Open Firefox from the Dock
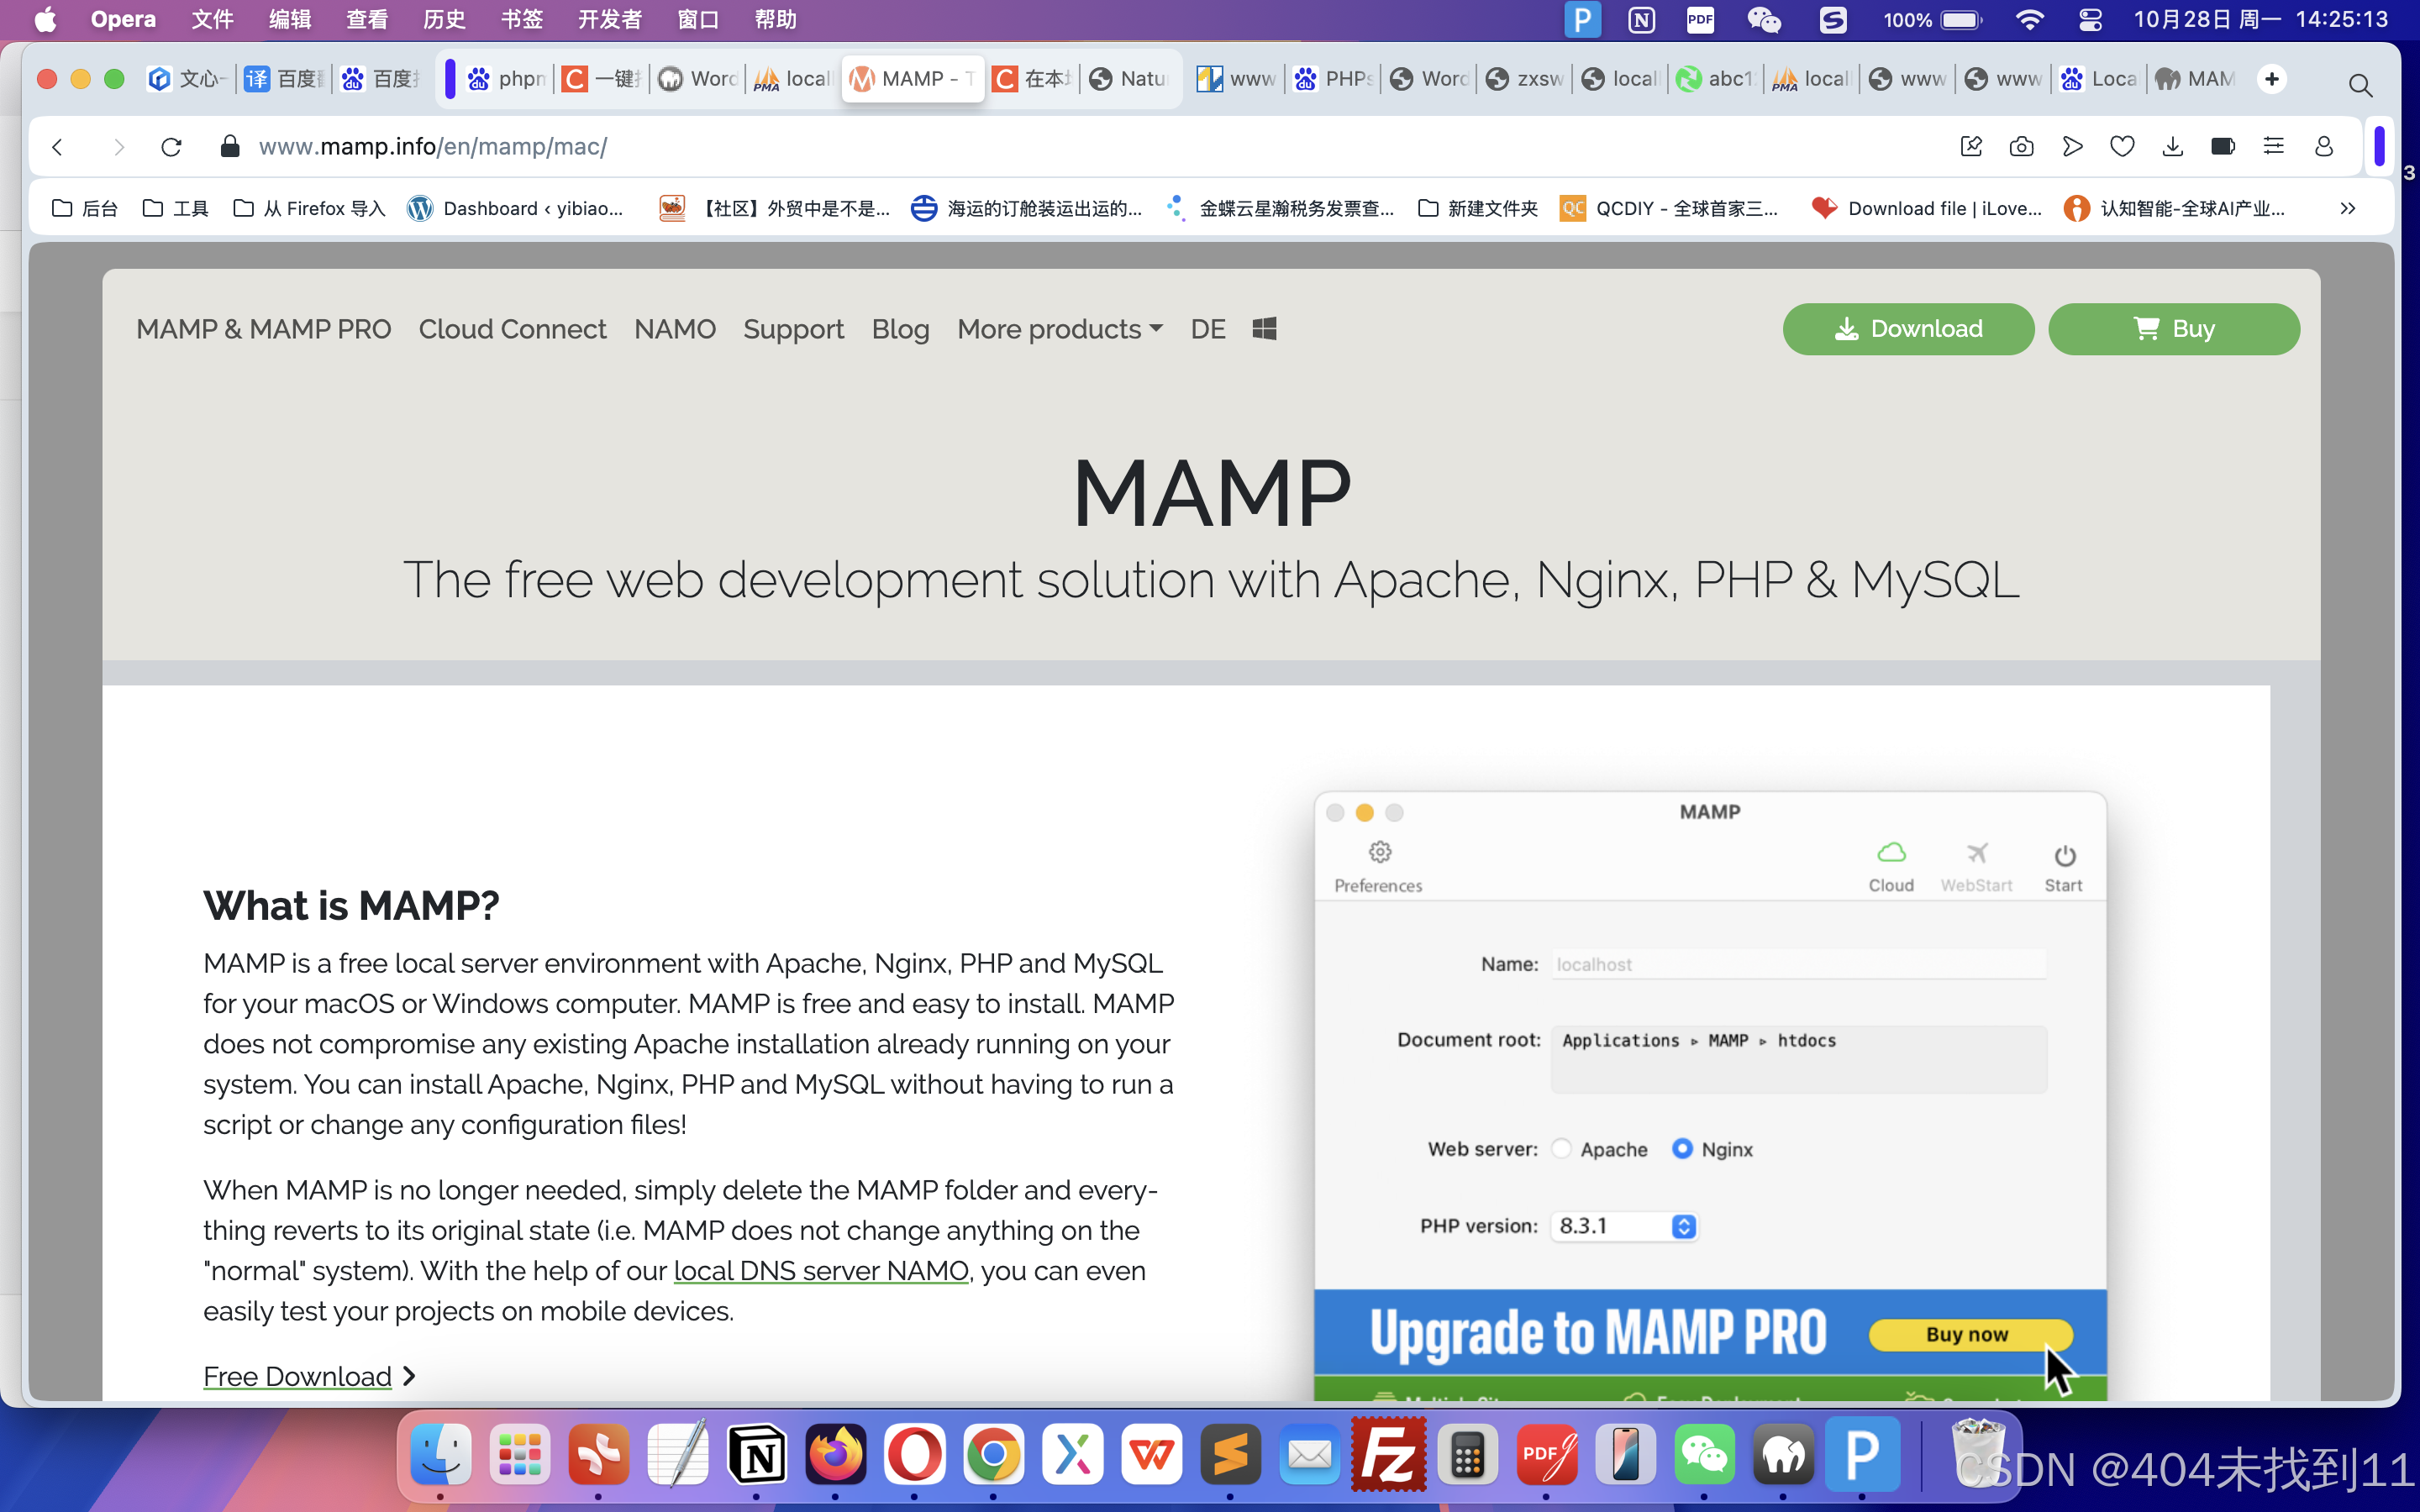Screen dimensions: 2420x1512 click(x=836, y=1455)
